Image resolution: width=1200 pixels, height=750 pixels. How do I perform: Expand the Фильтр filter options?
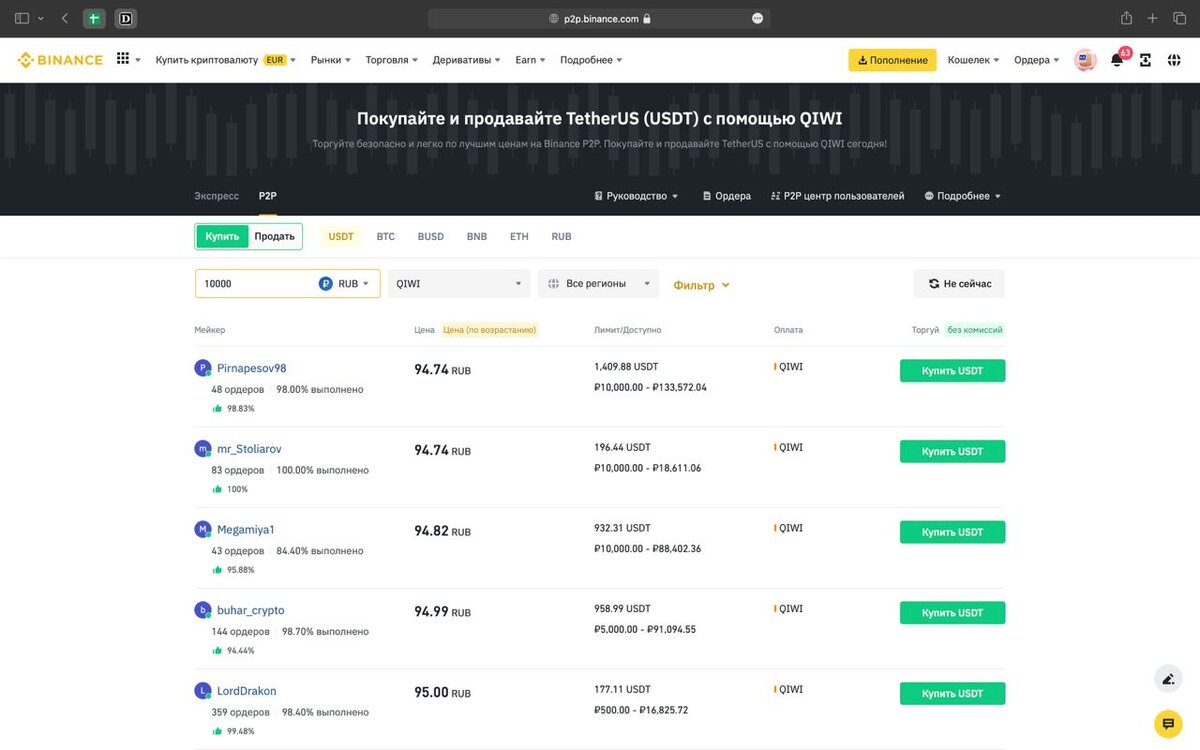[x=701, y=285]
